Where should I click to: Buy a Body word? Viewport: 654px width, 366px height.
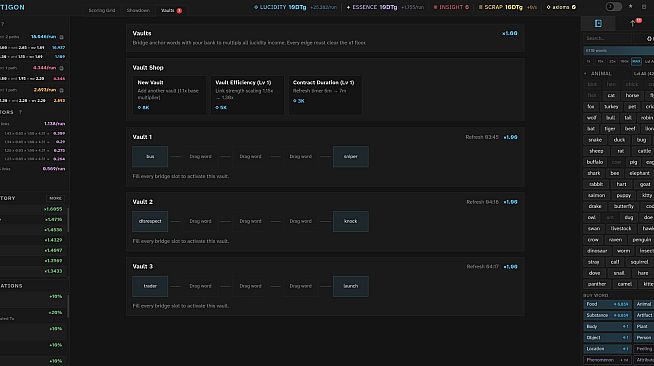point(607,327)
